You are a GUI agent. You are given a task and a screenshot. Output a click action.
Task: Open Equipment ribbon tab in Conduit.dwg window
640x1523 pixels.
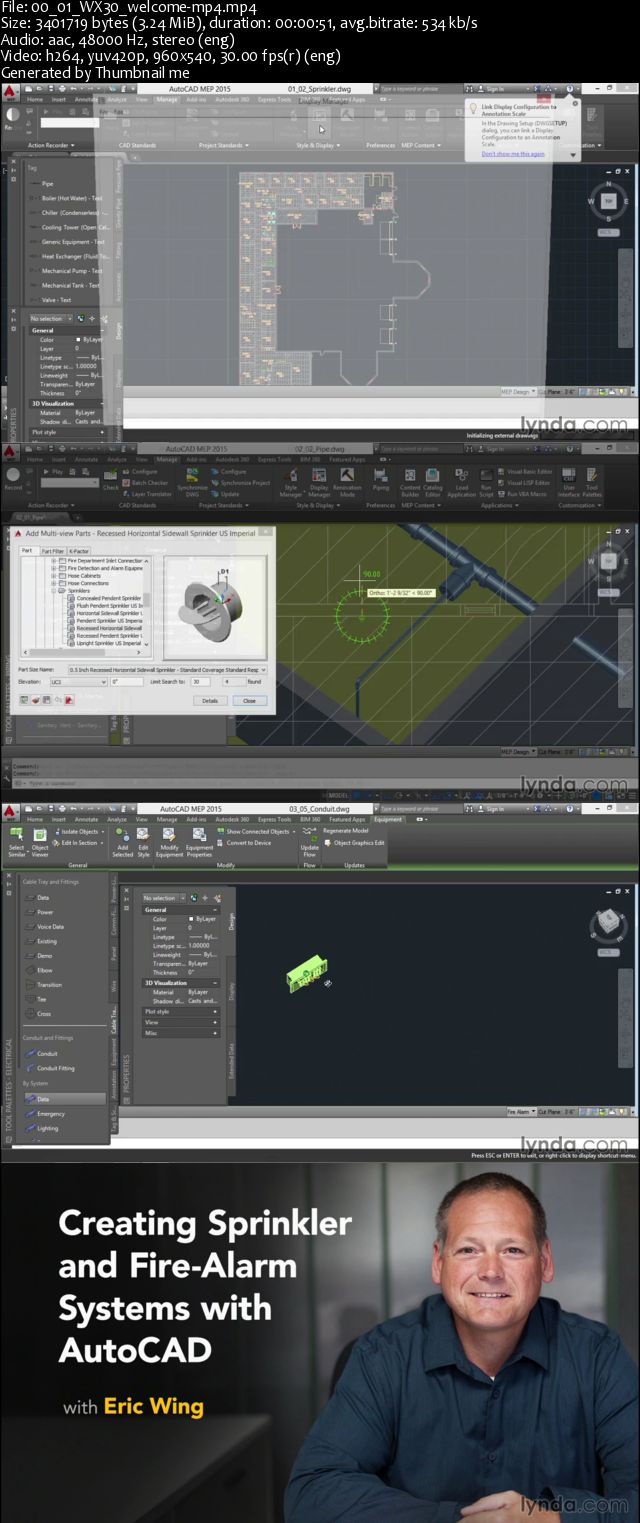point(387,819)
